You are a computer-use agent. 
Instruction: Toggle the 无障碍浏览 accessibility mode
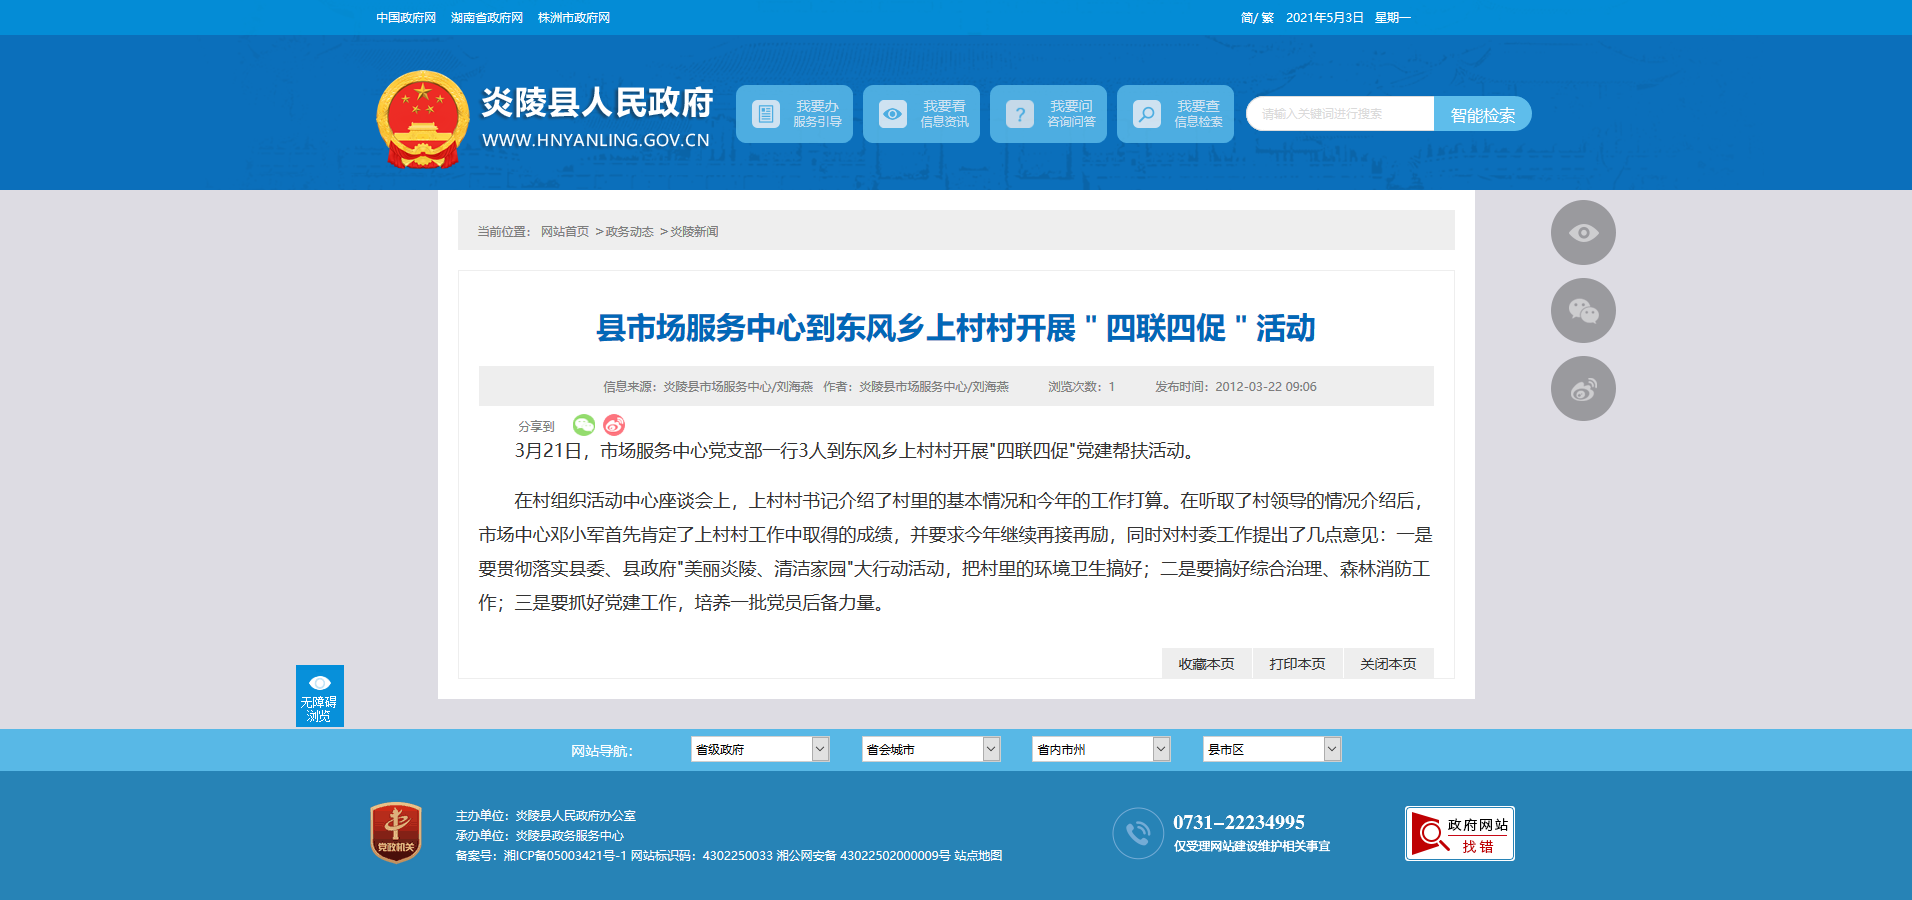320,696
